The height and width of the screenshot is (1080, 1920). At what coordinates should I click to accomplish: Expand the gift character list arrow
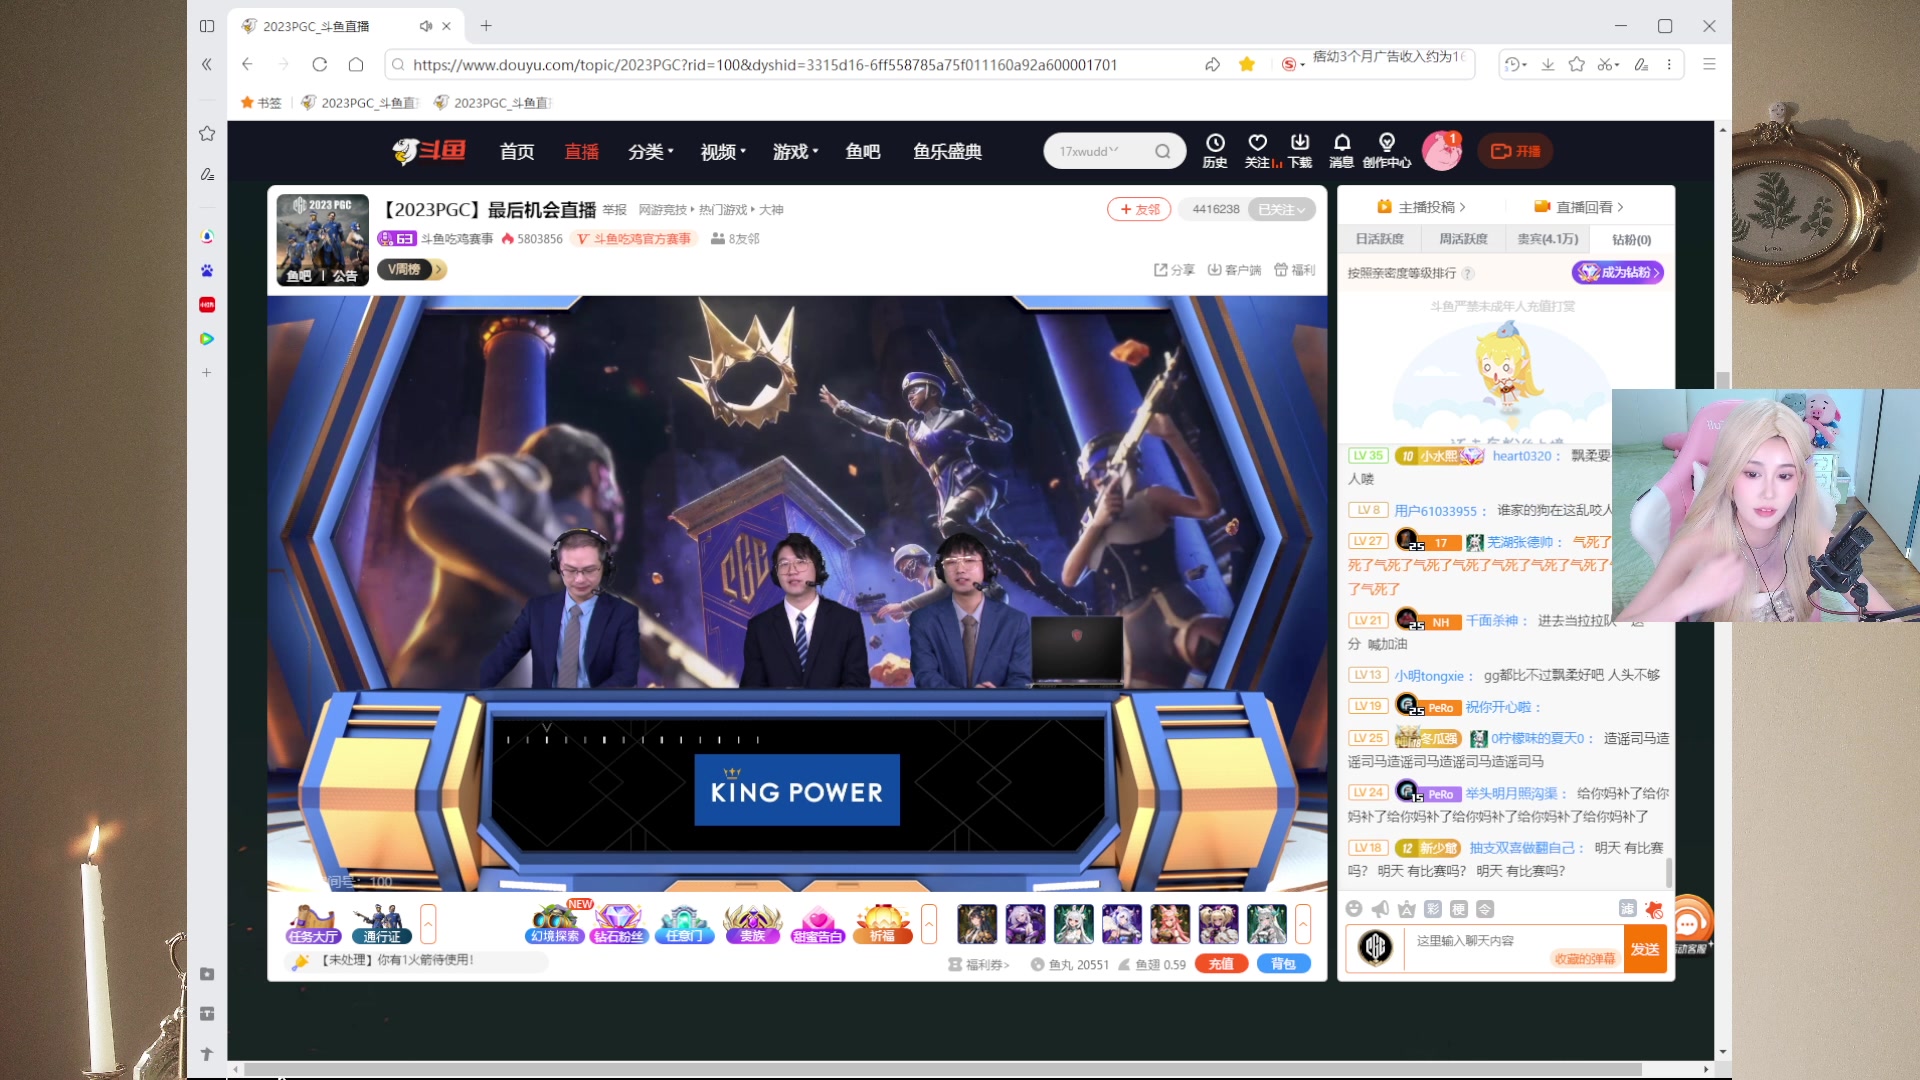click(1303, 924)
